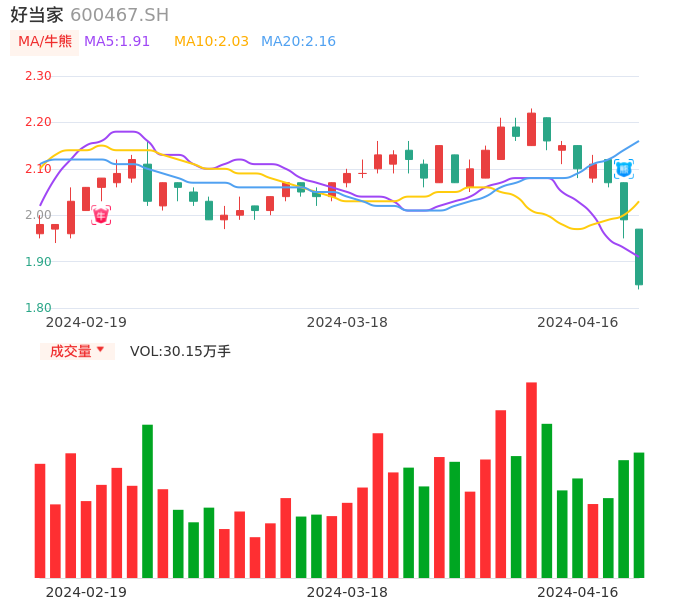
Task: Click the last green volume bar on right
Action: click(639, 515)
